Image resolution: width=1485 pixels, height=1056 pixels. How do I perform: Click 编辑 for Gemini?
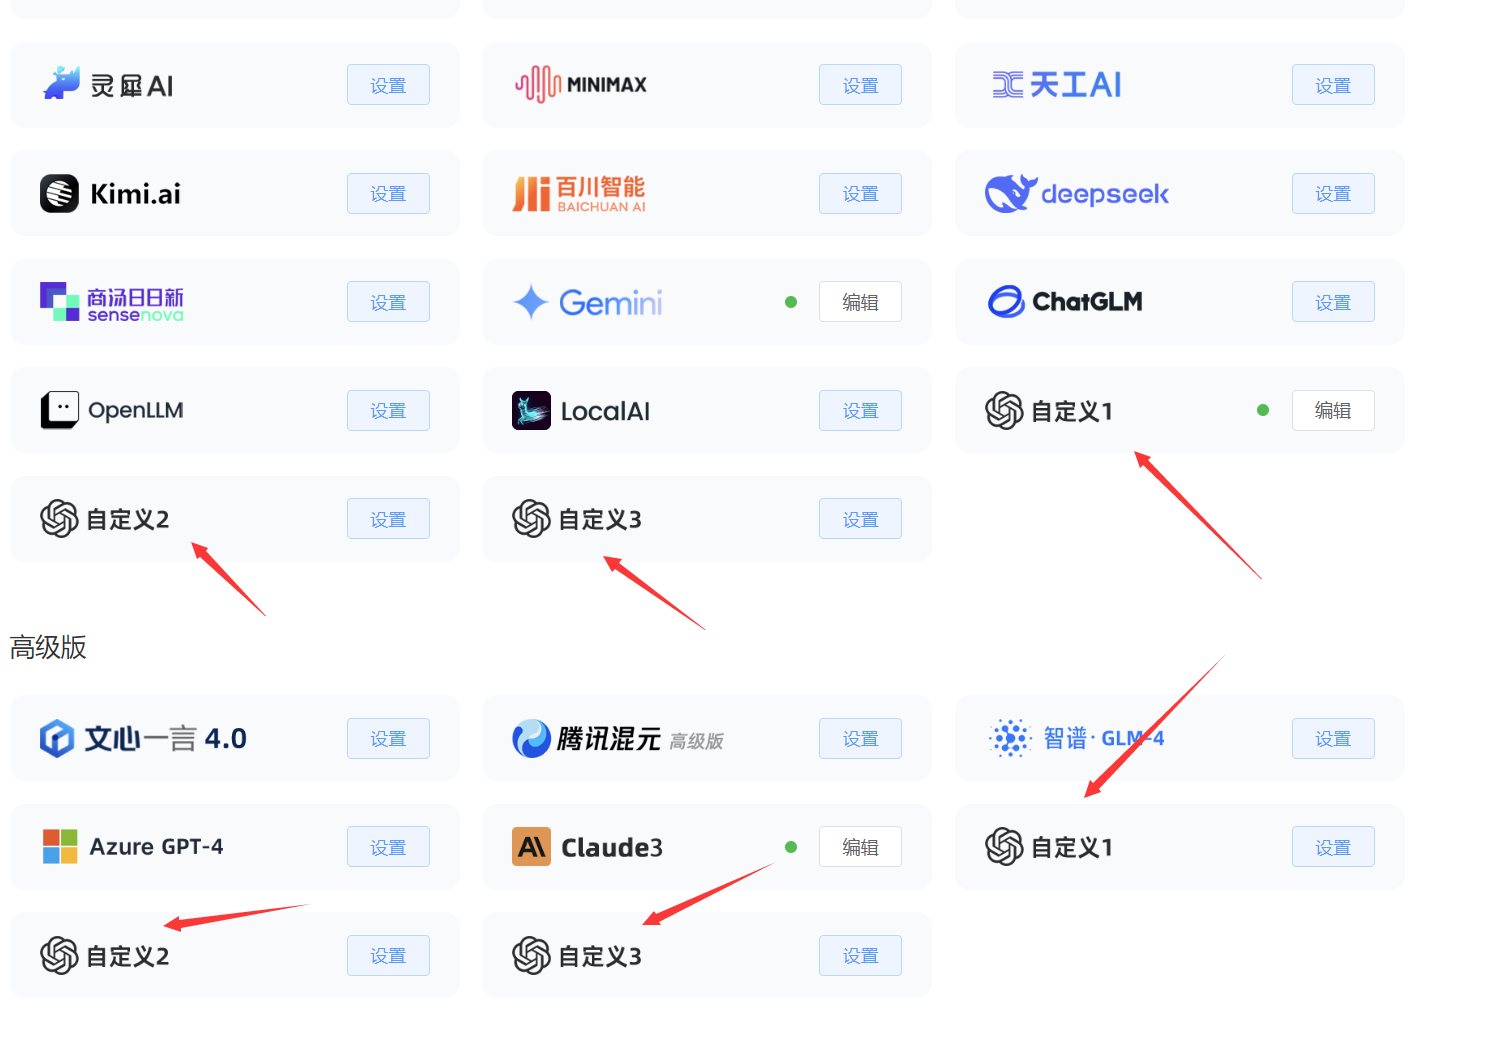coord(860,302)
